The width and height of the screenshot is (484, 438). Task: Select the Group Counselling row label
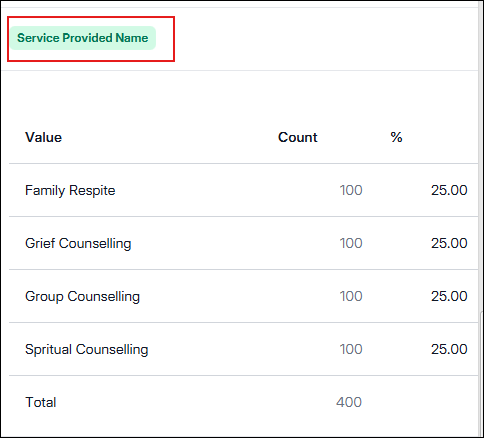coord(83,296)
